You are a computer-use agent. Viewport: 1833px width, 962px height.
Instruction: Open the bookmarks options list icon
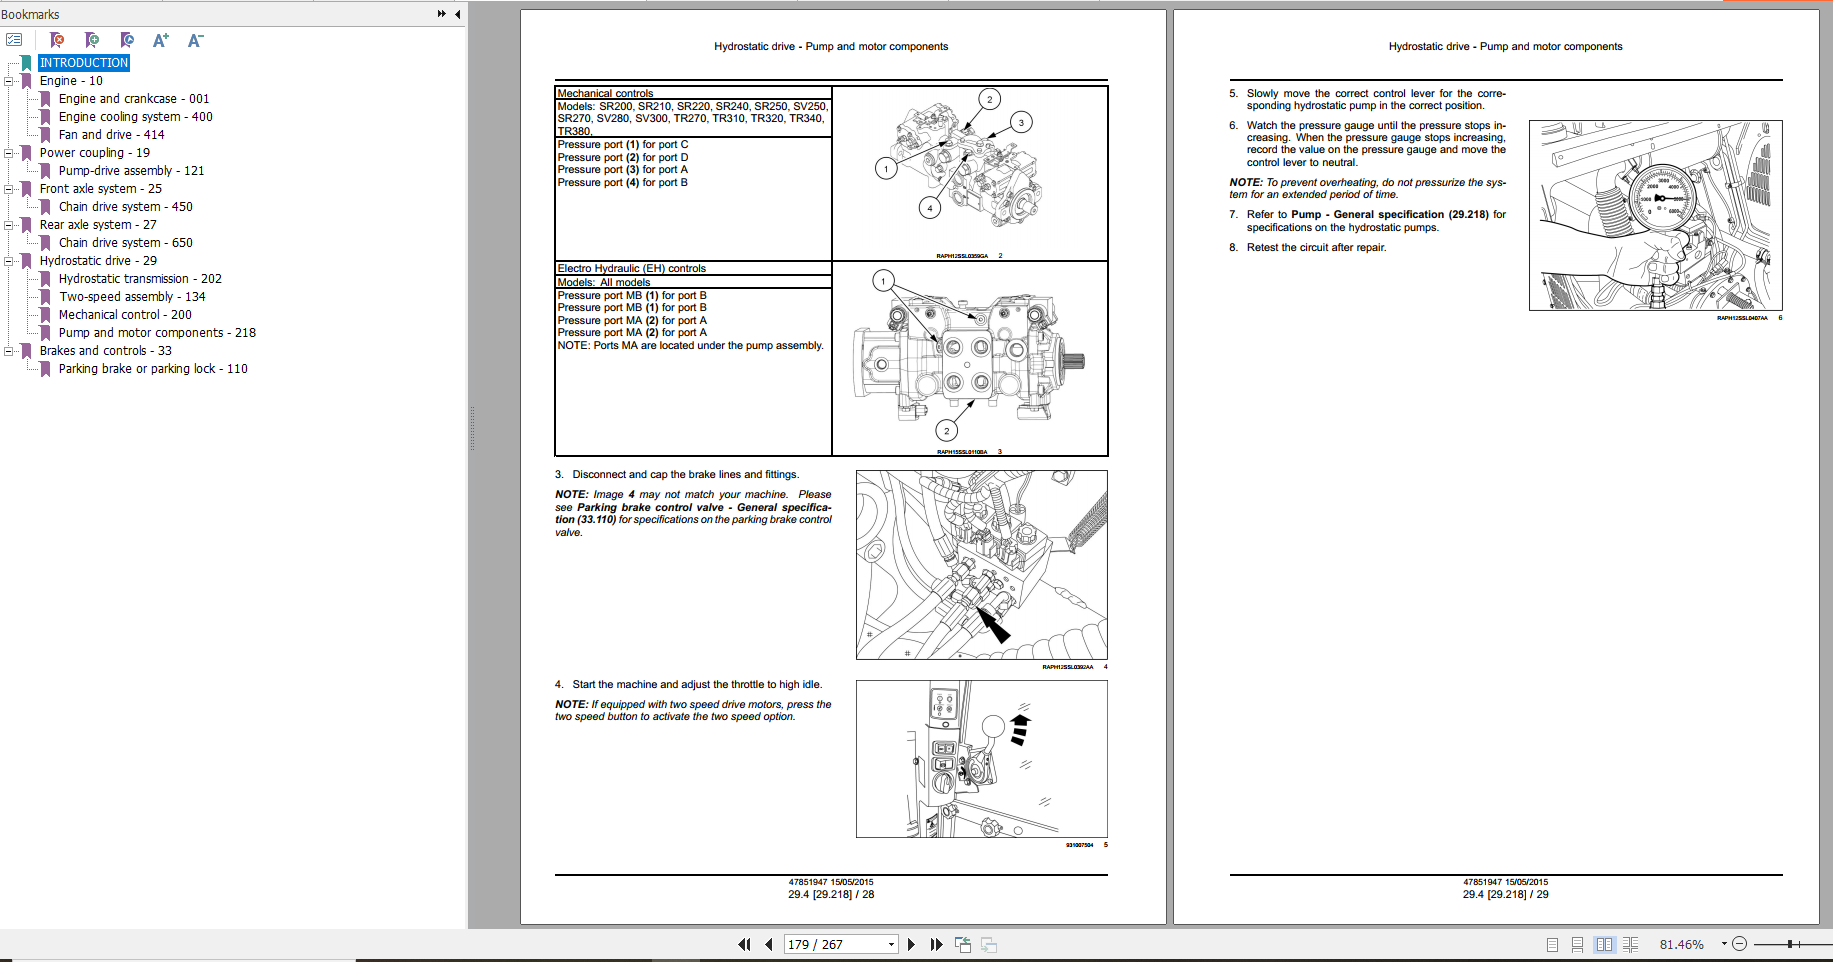(14, 40)
